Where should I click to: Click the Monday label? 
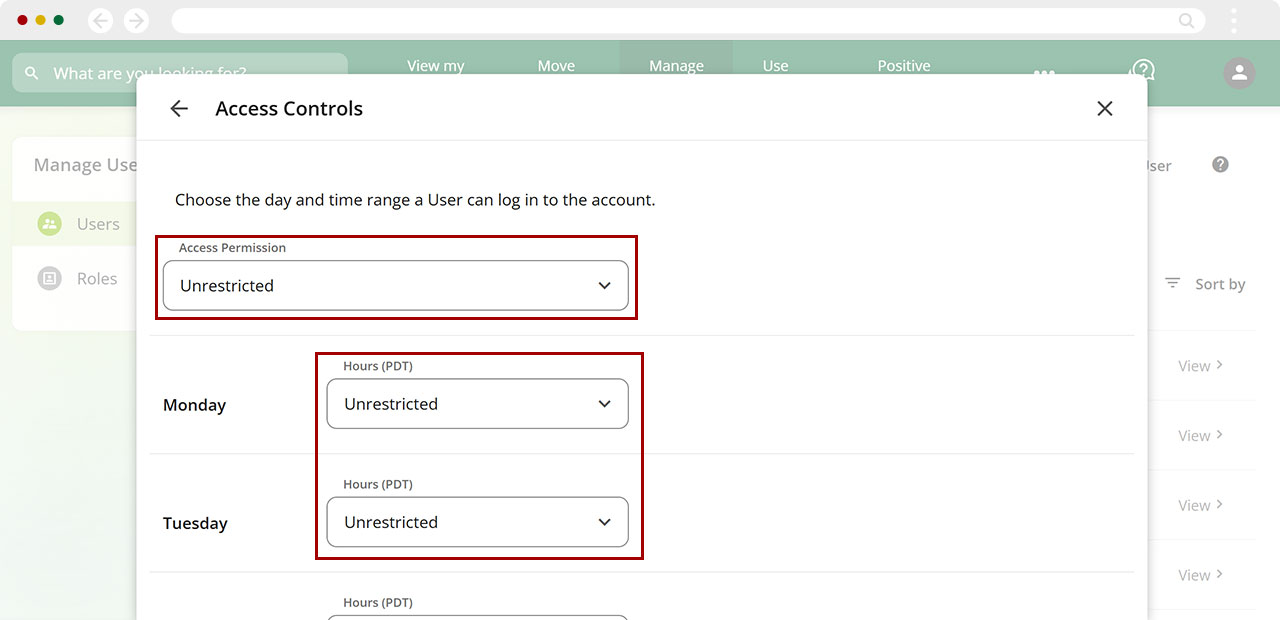click(194, 405)
